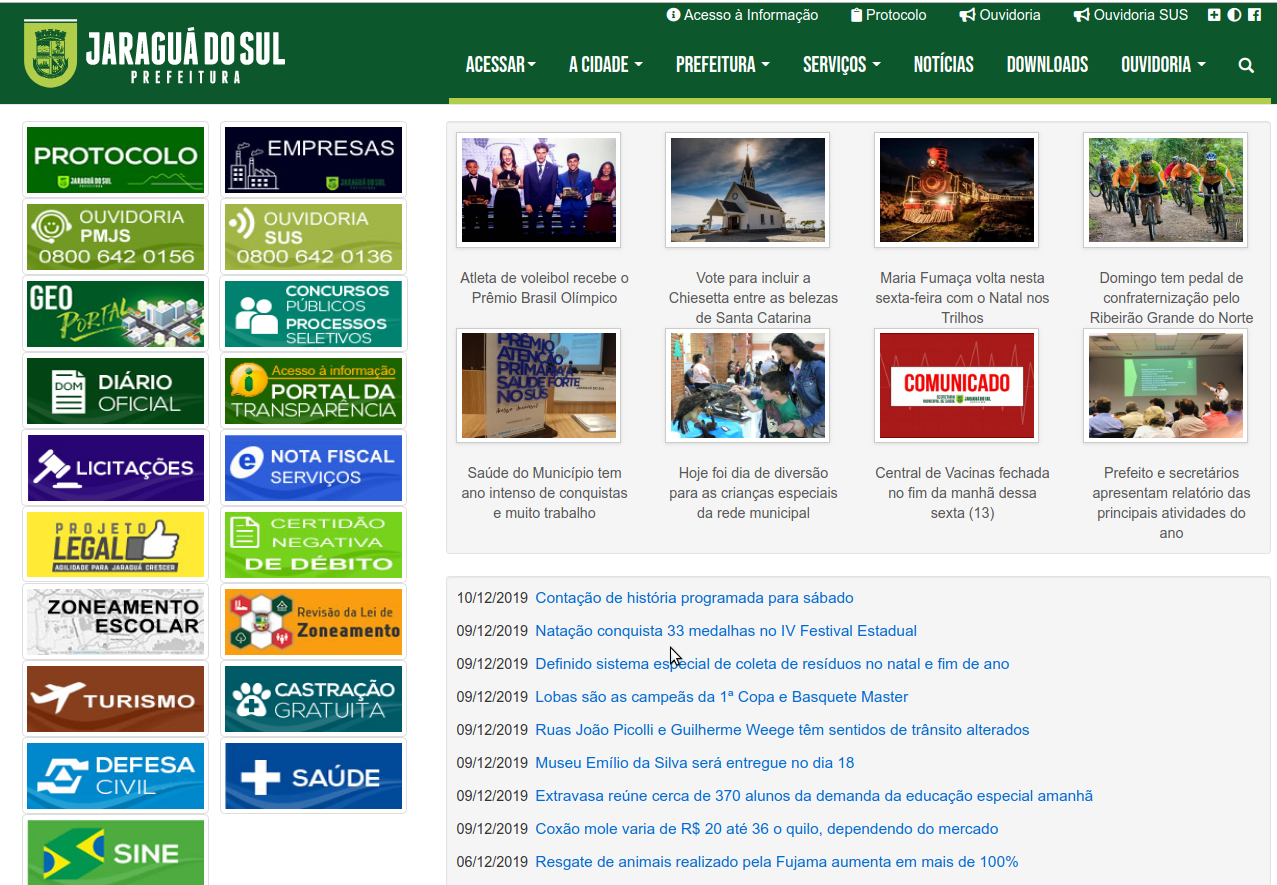This screenshot has width=1277, height=885.
Task: Open the Diário Oficial banner
Action: pos(115,391)
